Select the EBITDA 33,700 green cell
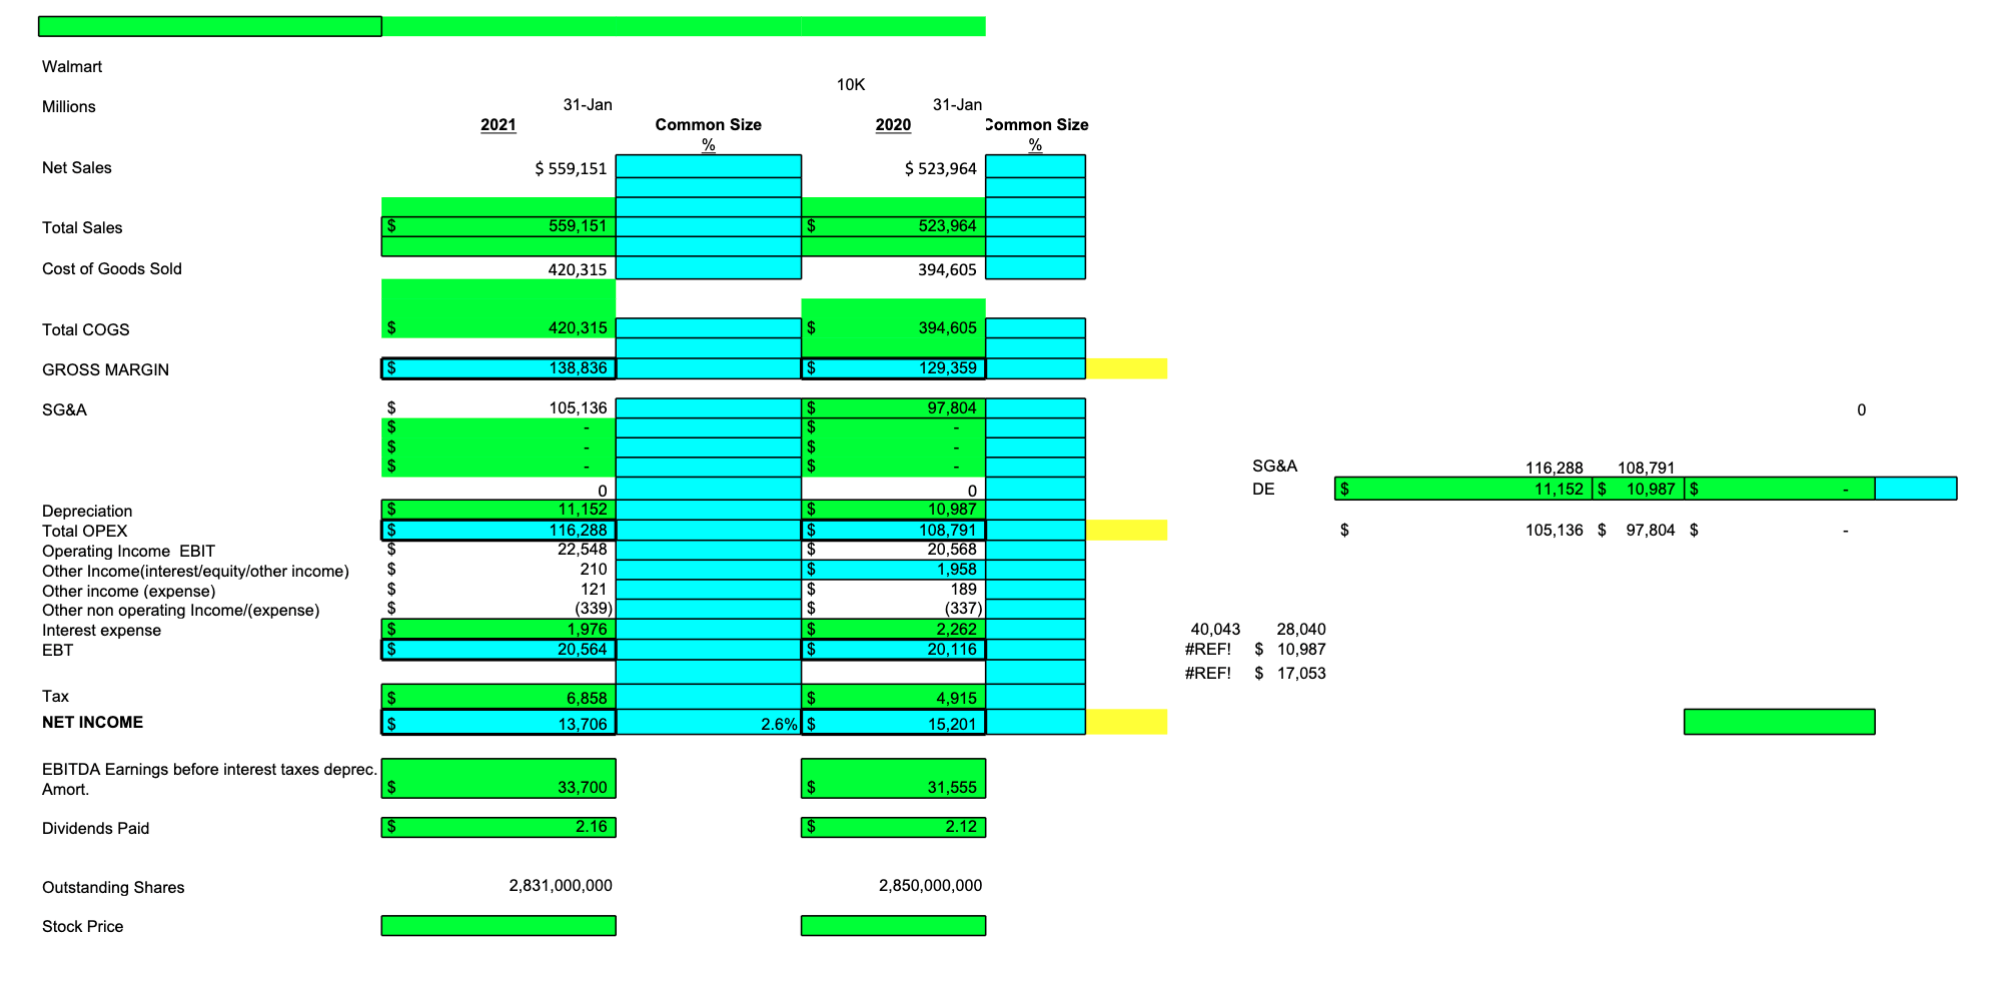Viewport: 2006px width, 984px height. point(497,786)
